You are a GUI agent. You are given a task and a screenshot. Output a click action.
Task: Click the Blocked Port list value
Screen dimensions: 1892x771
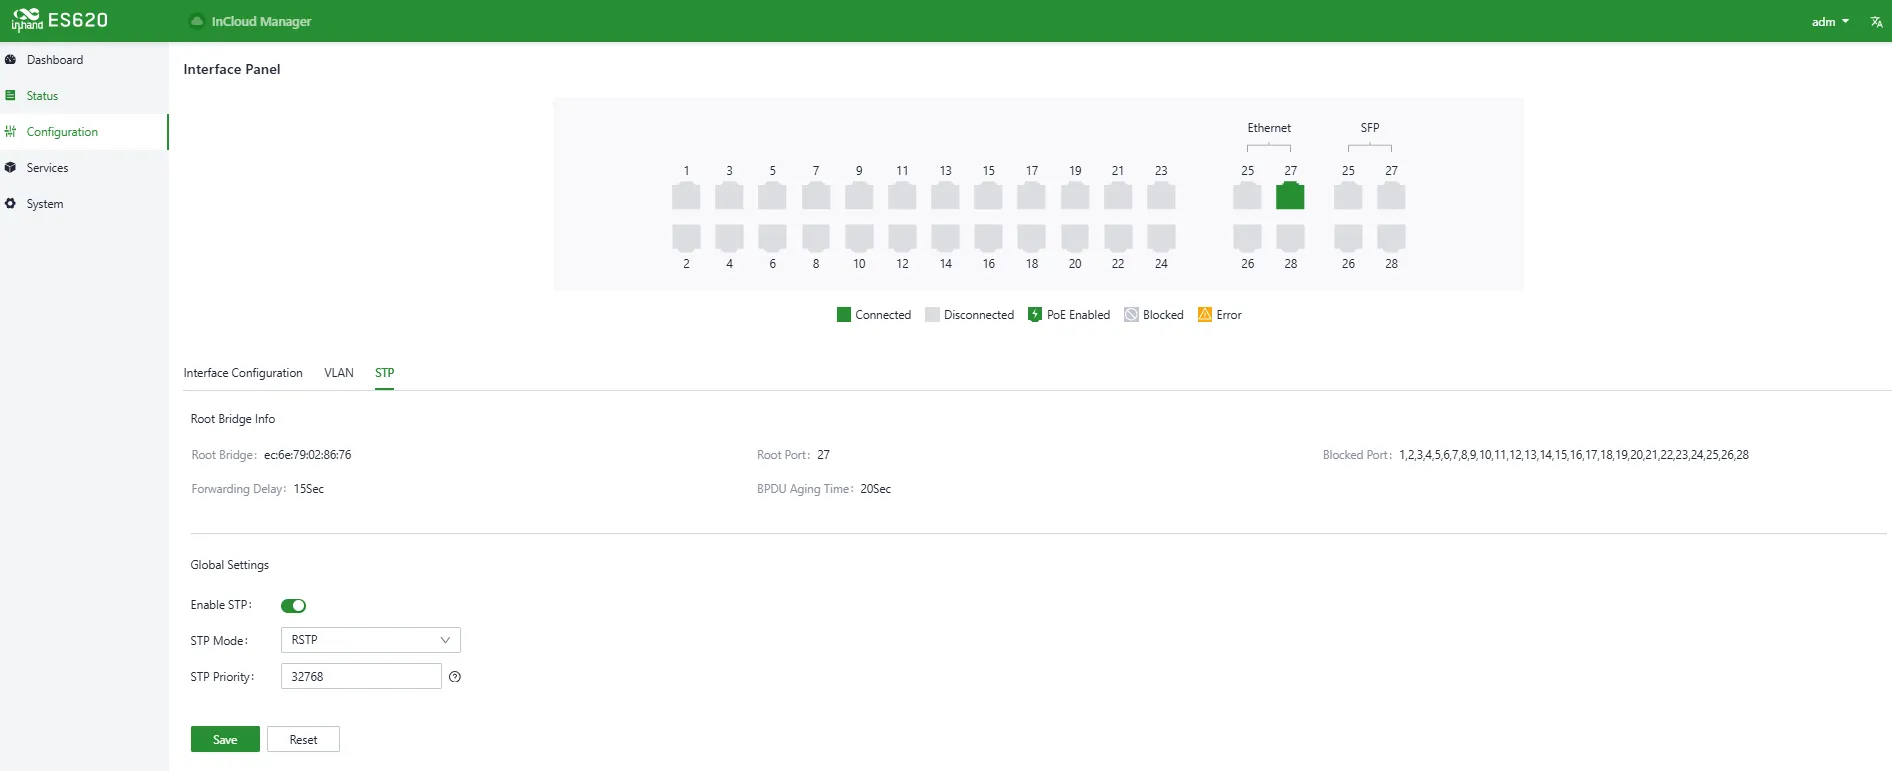click(1574, 455)
